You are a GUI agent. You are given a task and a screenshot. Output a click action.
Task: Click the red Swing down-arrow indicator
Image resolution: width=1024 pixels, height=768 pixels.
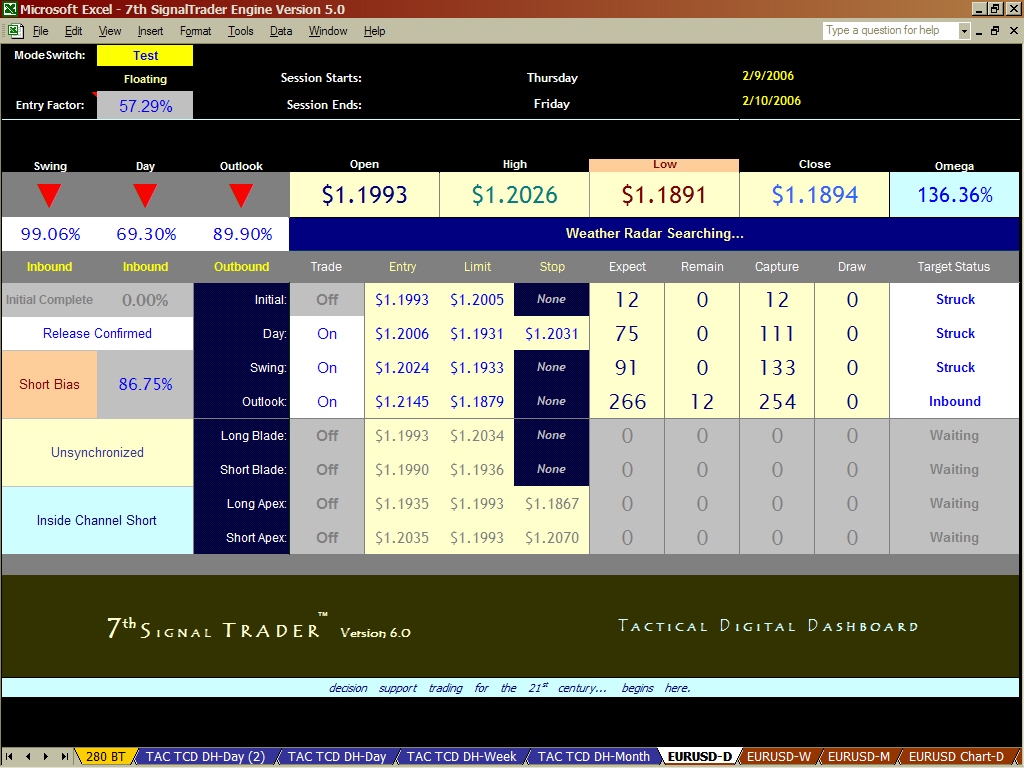point(49,195)
